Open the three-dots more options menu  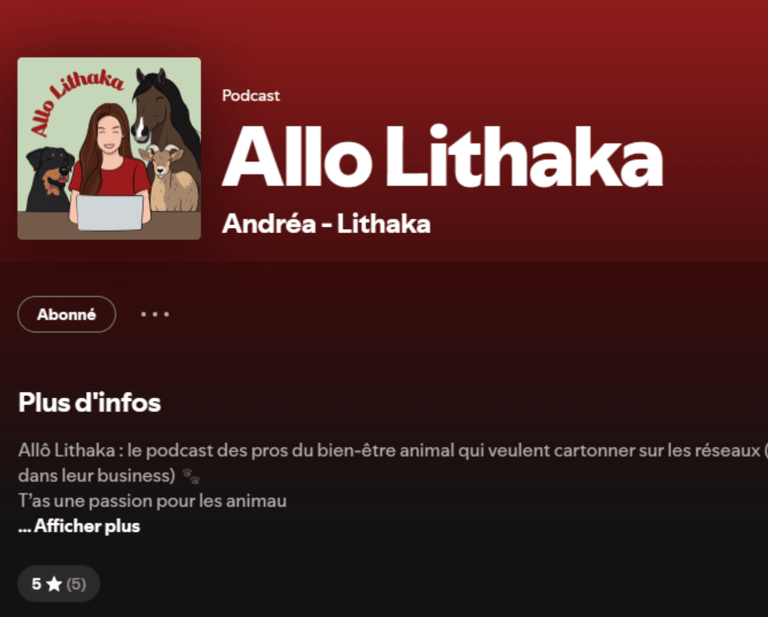[x=155, y=314]
